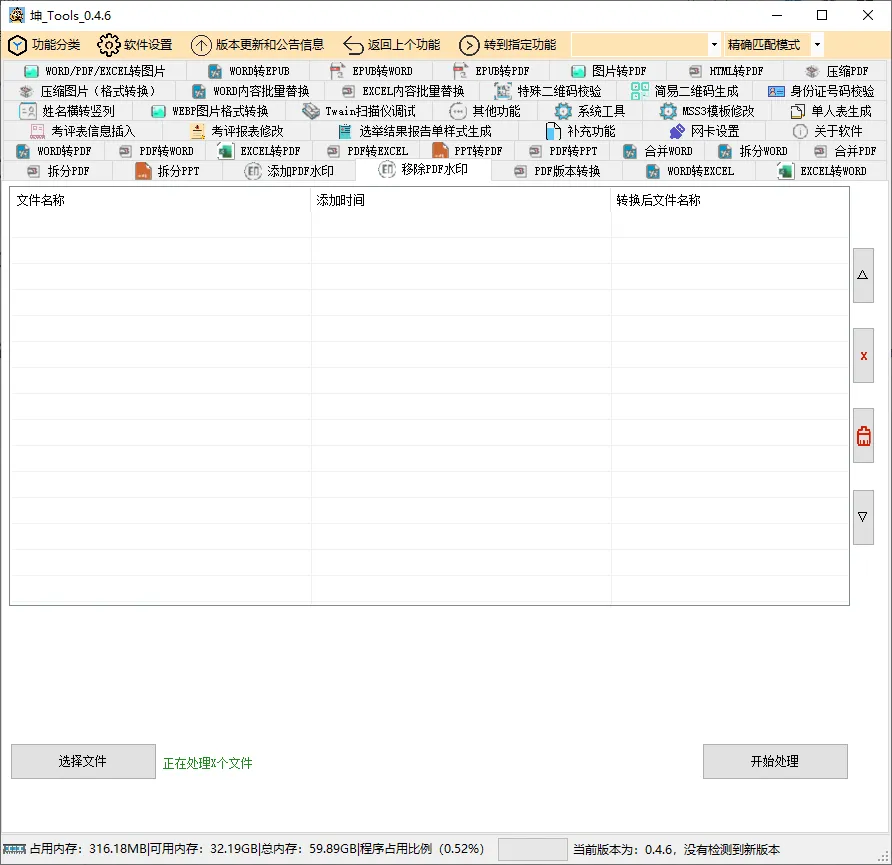Viewport: 892px width, 865px height.
Task: Click the 选择文件 button
Action: tap(83, 761)
